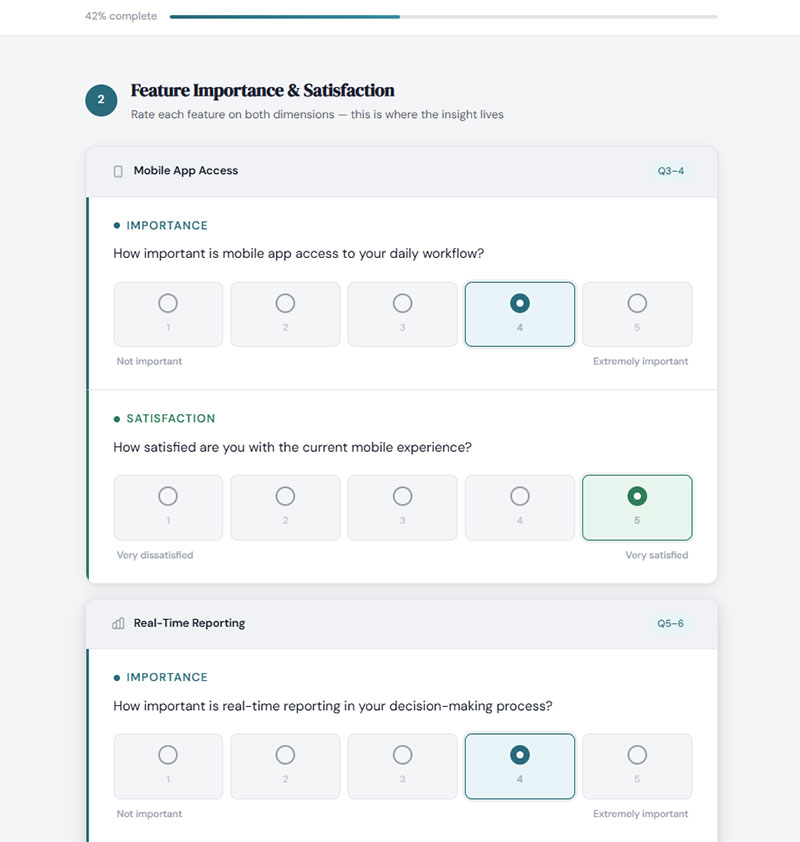Image resolution: width=800 pixels, height=842 pixels.
Task: Choose rating 5 for real-time reporting importance
Action: coord(637,766)
